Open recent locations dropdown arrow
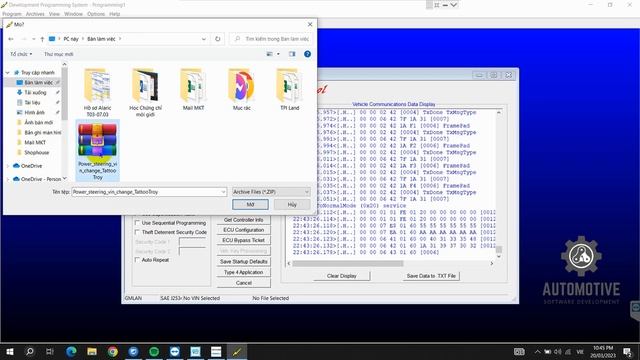This screenshot has width=640, height=360. coord(33,39)
